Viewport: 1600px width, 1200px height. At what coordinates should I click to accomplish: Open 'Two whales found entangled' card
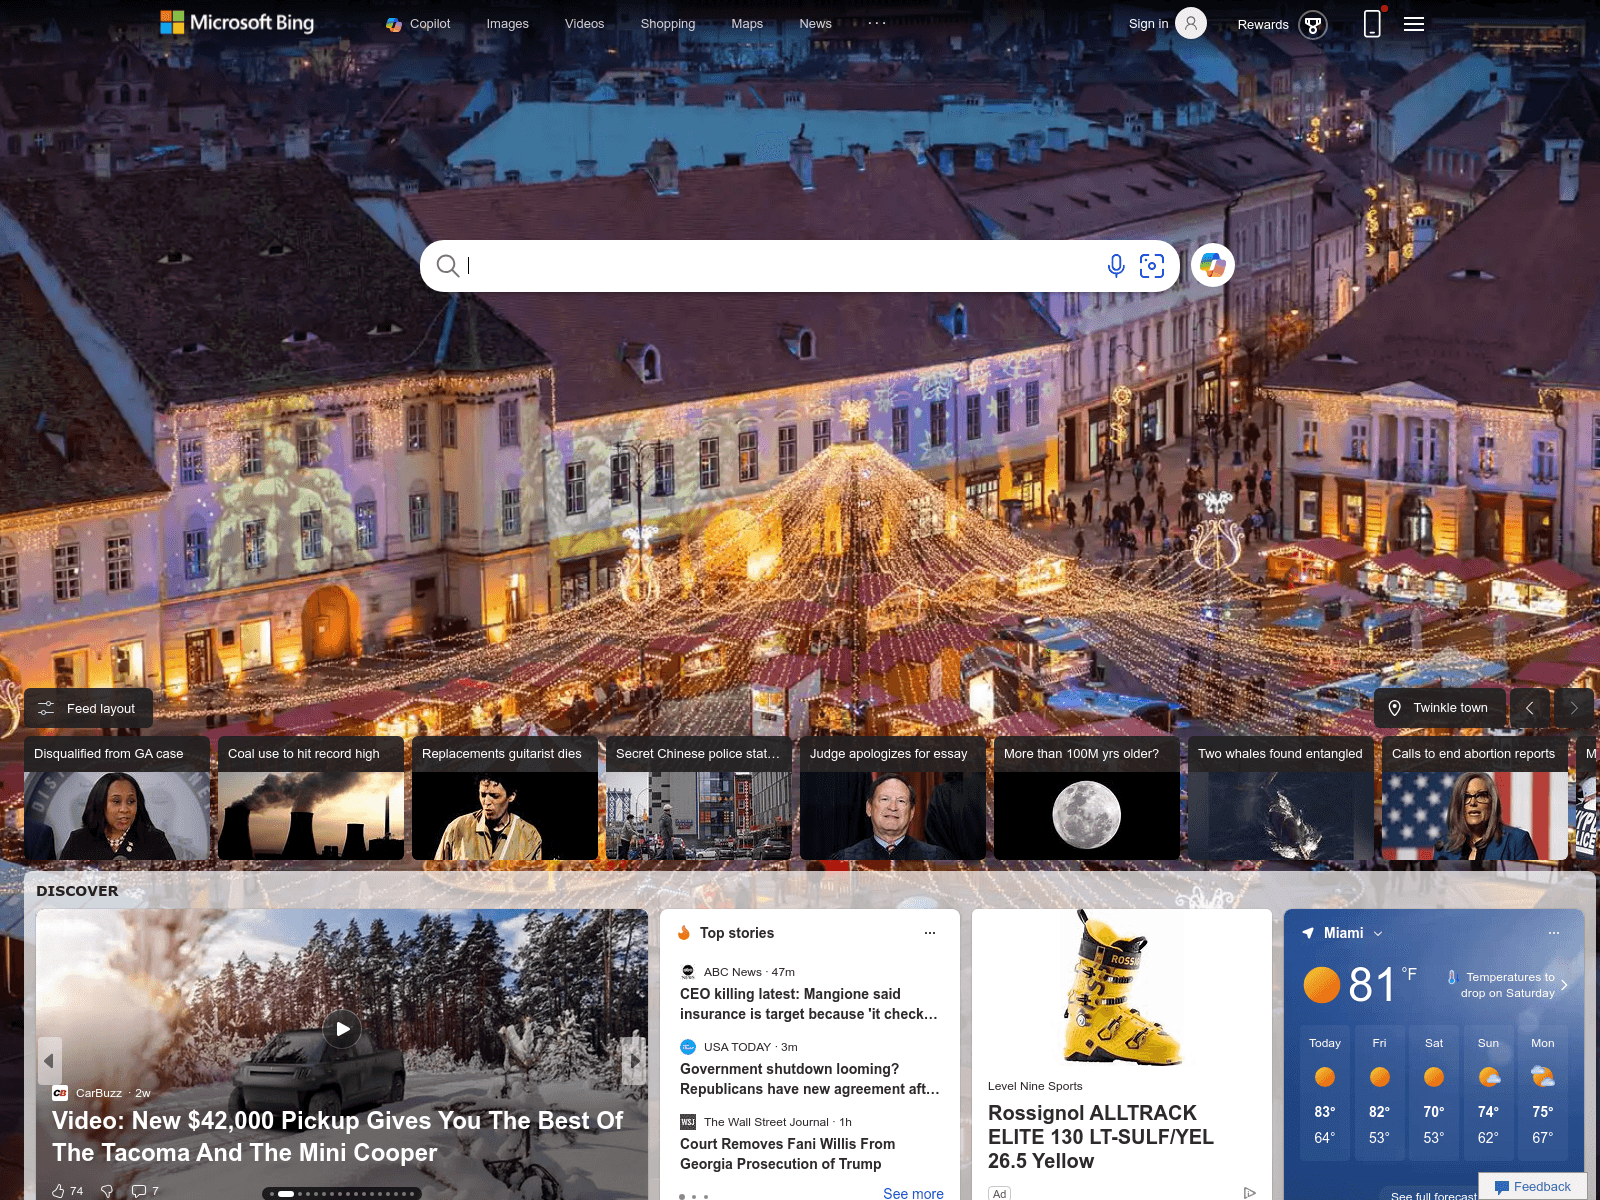point(1281,798)
